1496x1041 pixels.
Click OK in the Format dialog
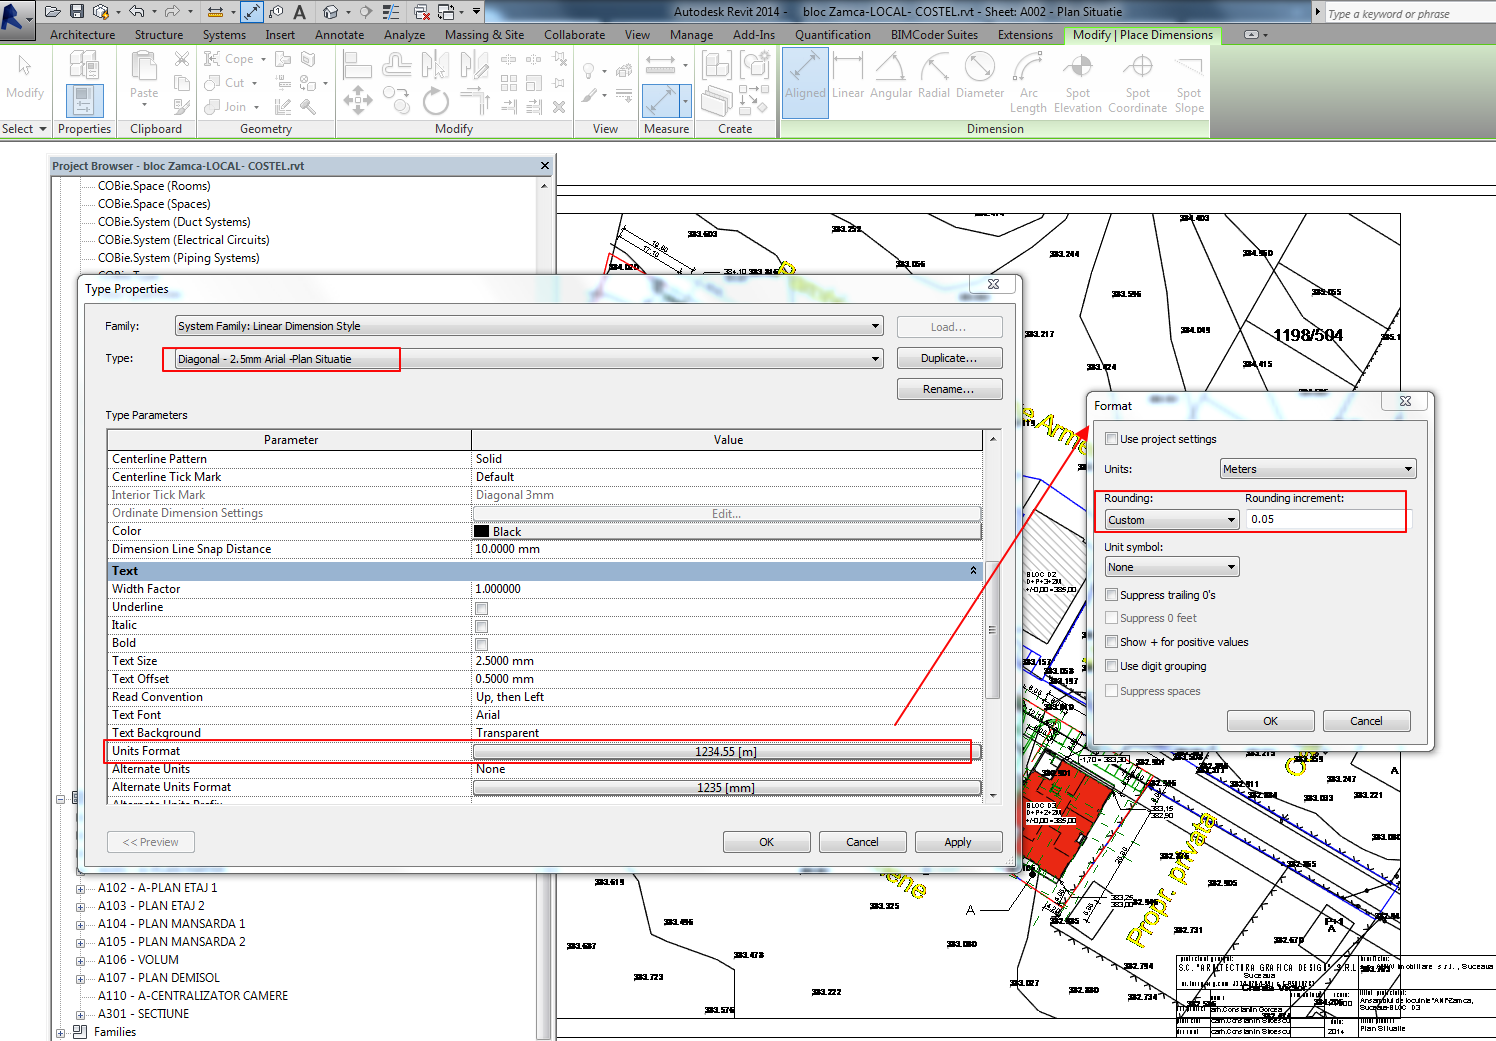click(x=1270, y=721)
